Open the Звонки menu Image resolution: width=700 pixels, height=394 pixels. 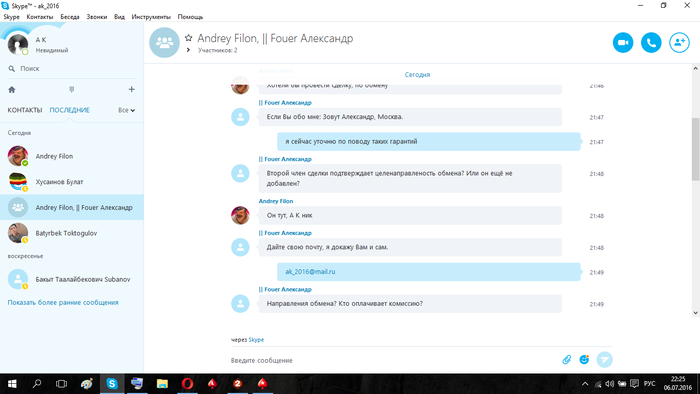click(x=97, y=17)
